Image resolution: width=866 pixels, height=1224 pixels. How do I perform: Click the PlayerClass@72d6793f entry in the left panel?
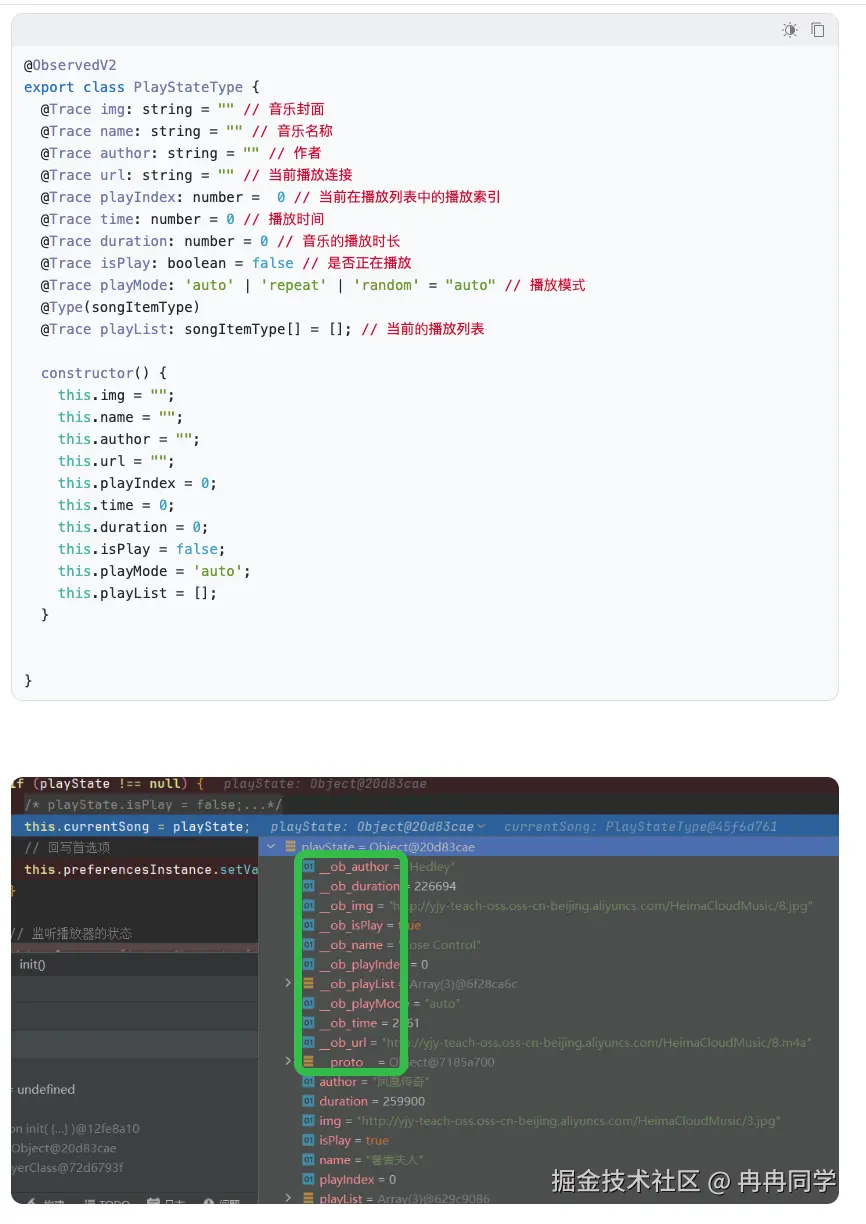68,1167
